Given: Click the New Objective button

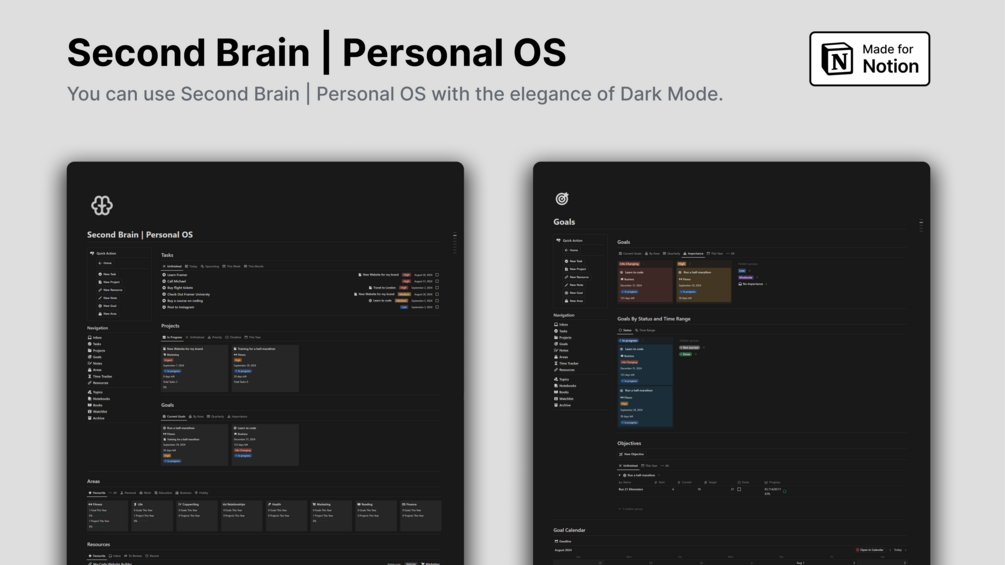Looking at the screenshot, I should (x=631, y=454).
